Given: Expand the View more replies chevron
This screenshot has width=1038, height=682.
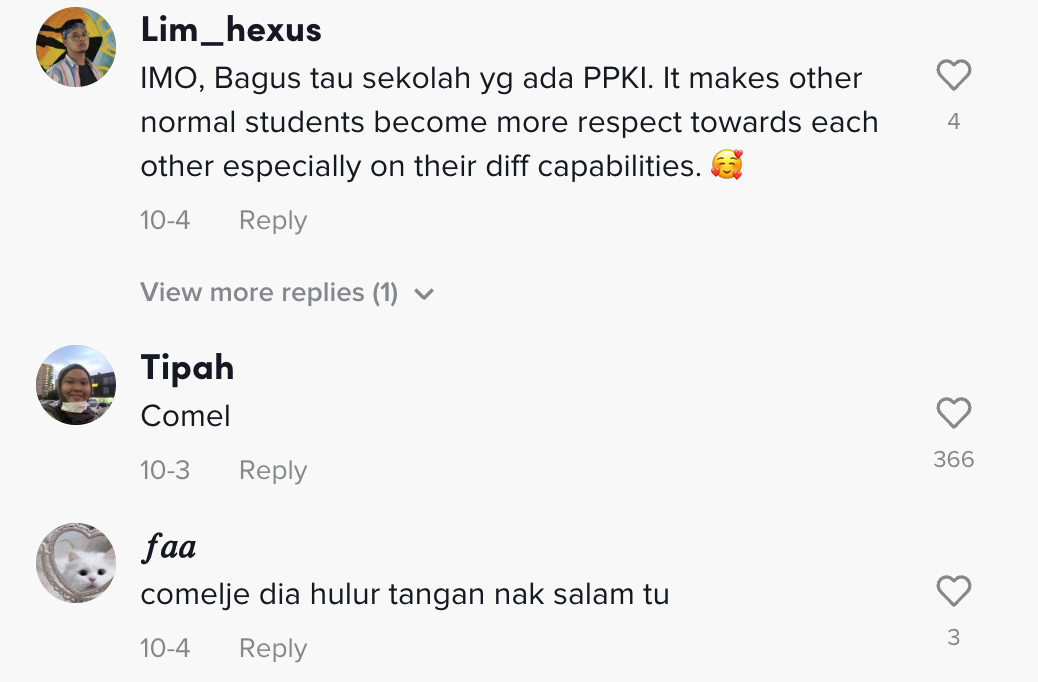Looking at the screenshot, I should 424,294.
